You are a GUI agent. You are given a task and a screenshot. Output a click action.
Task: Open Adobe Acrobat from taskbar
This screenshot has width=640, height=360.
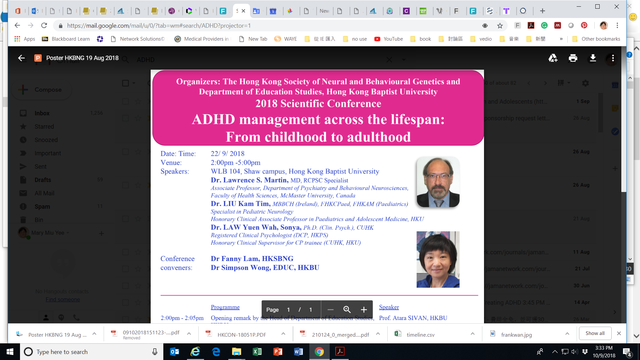pos(340,351)
